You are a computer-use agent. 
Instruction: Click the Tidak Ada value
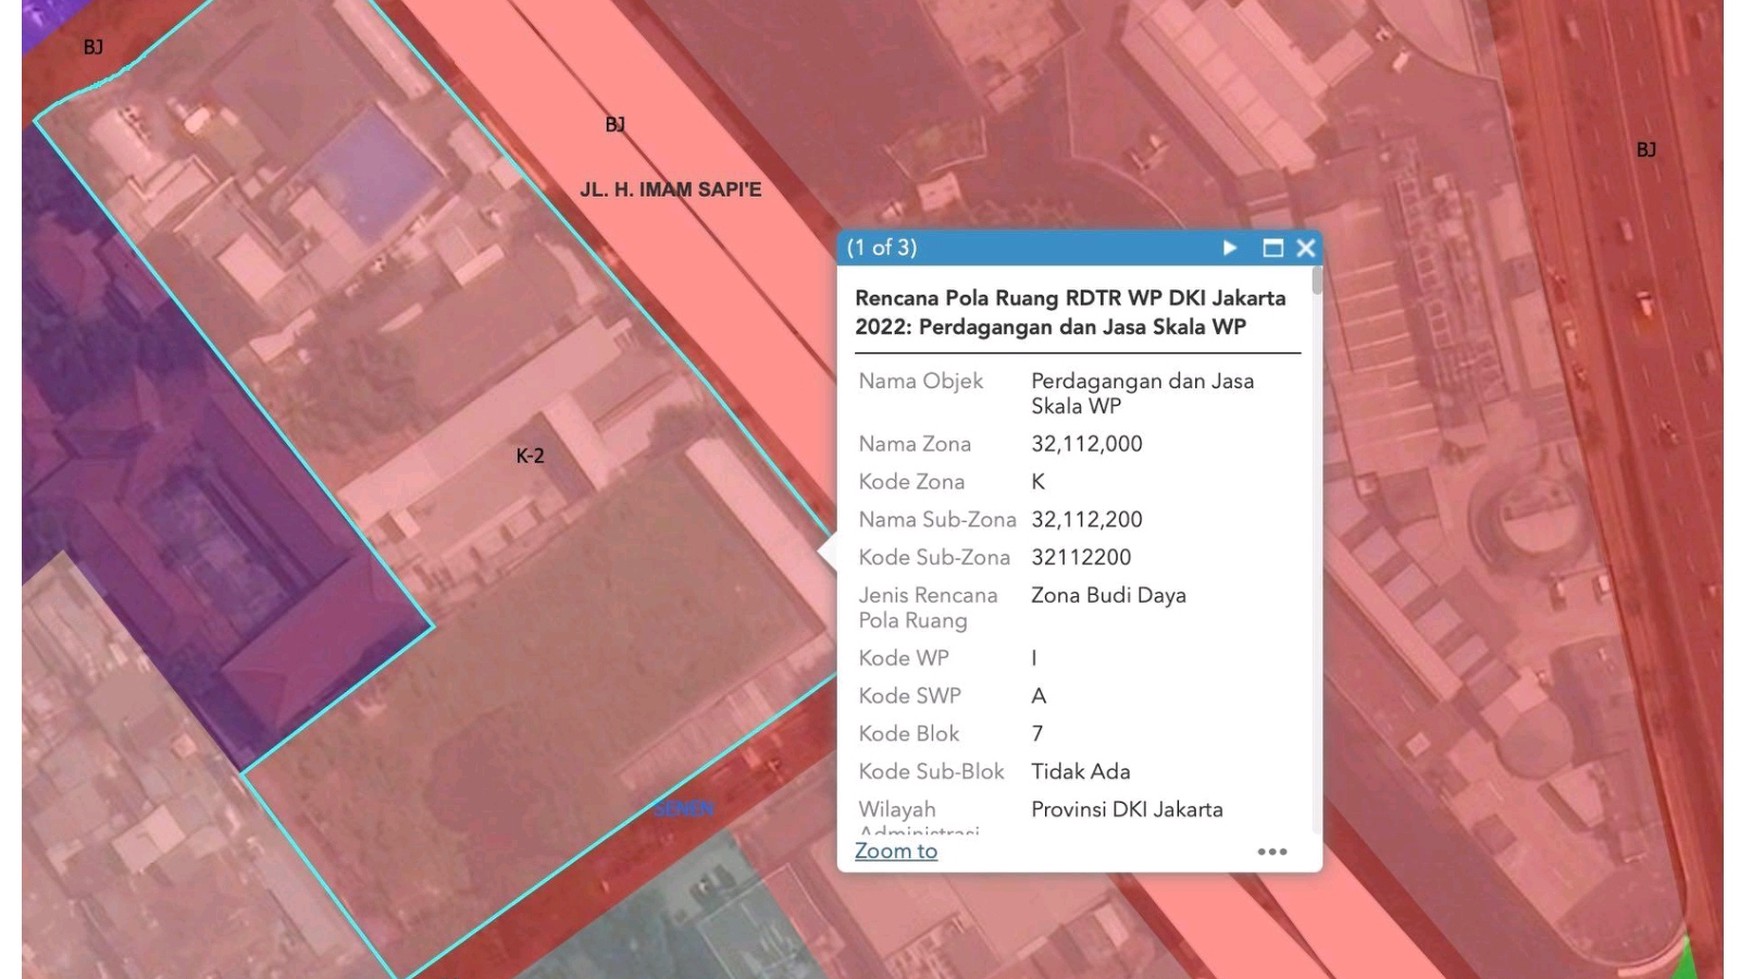coord(1081,772)
